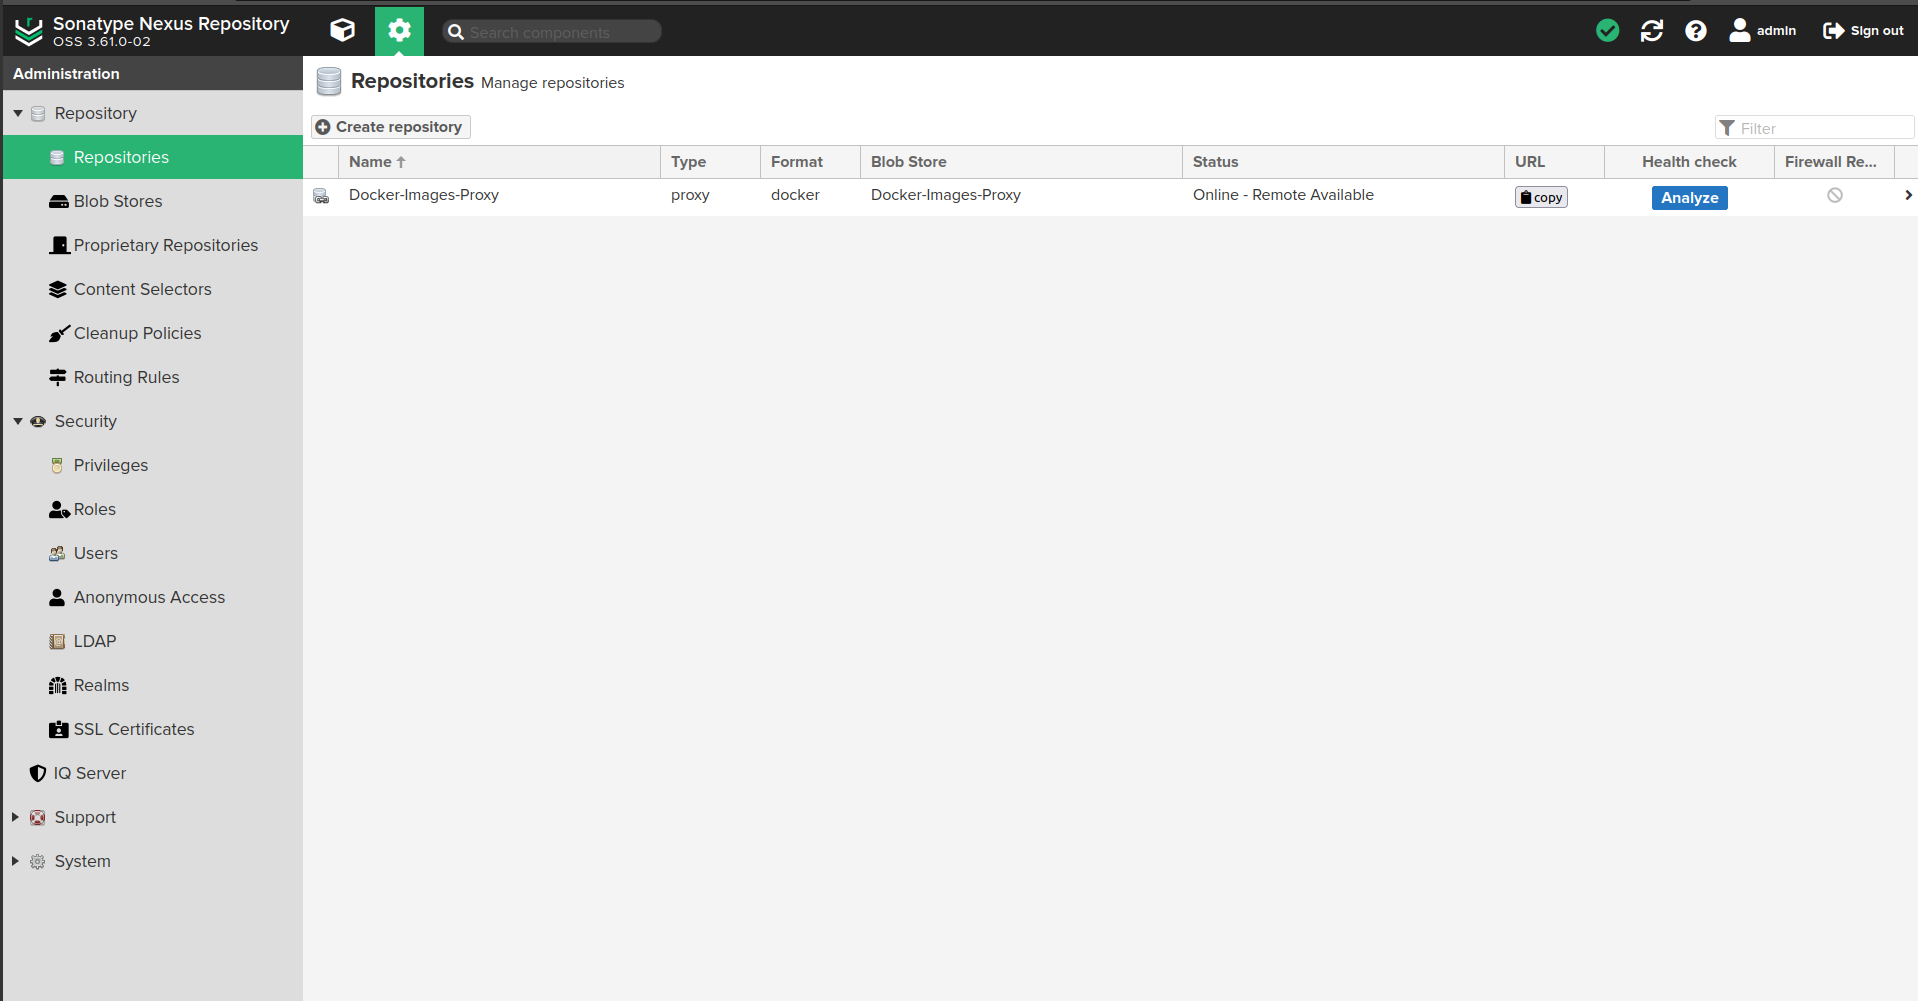
Task: Click the Routing Rules signpost icon
Action: pos(58,377)
